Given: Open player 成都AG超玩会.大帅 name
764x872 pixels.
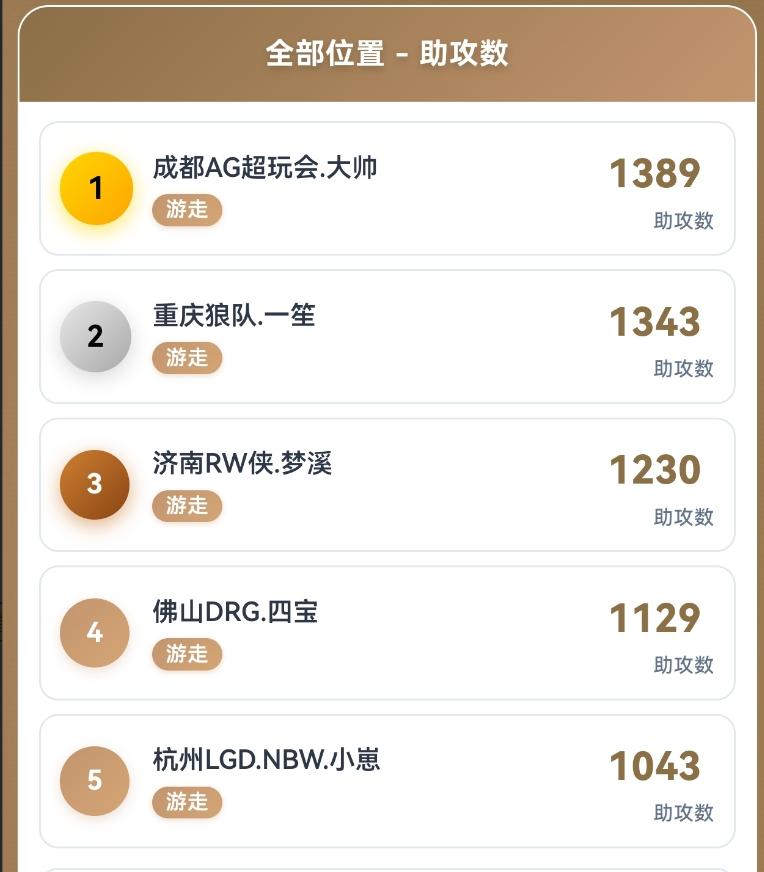Looking at the screenshot, I should pos(265,167).
